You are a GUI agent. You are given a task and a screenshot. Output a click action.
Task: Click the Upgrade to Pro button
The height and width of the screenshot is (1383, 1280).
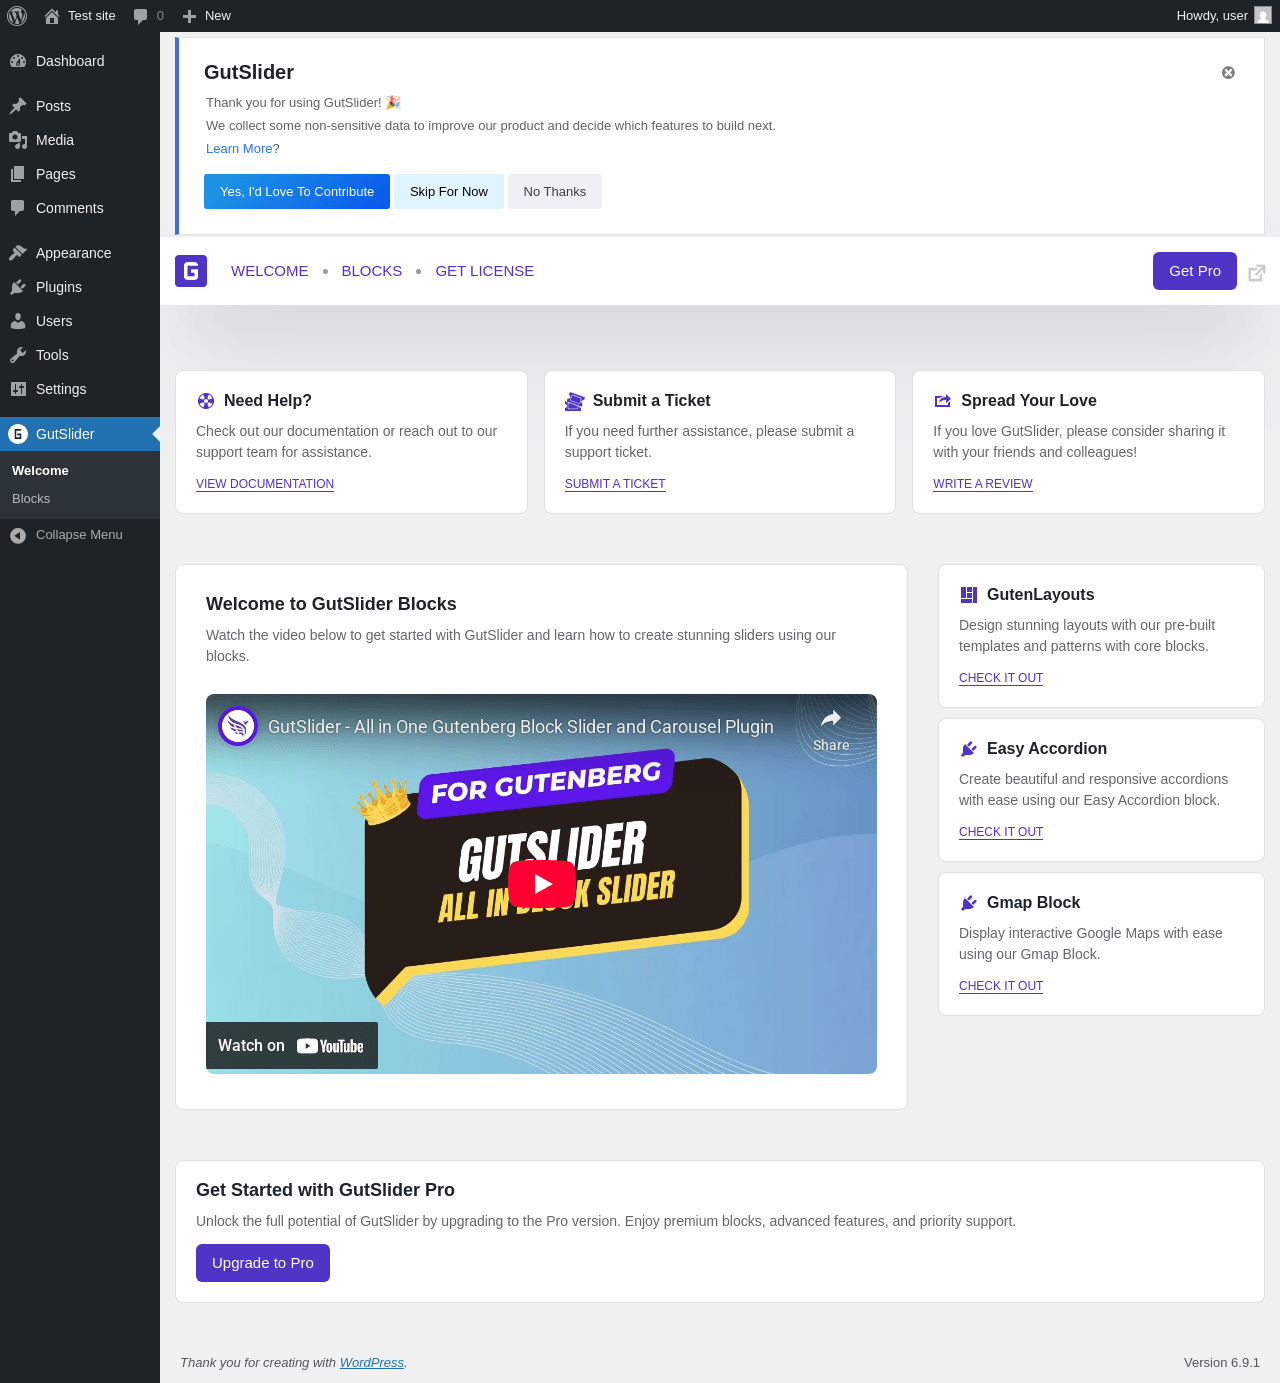(x=263, y=1263)
